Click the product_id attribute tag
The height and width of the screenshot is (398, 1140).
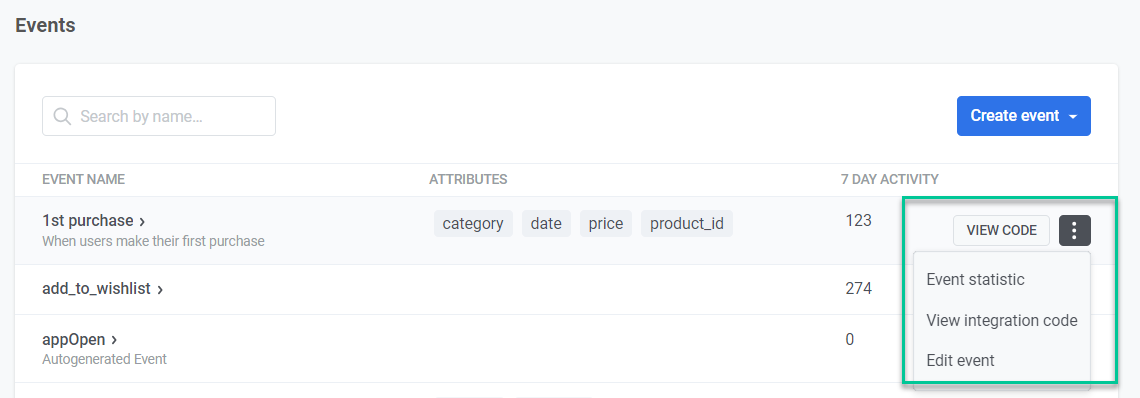(686, 223)
